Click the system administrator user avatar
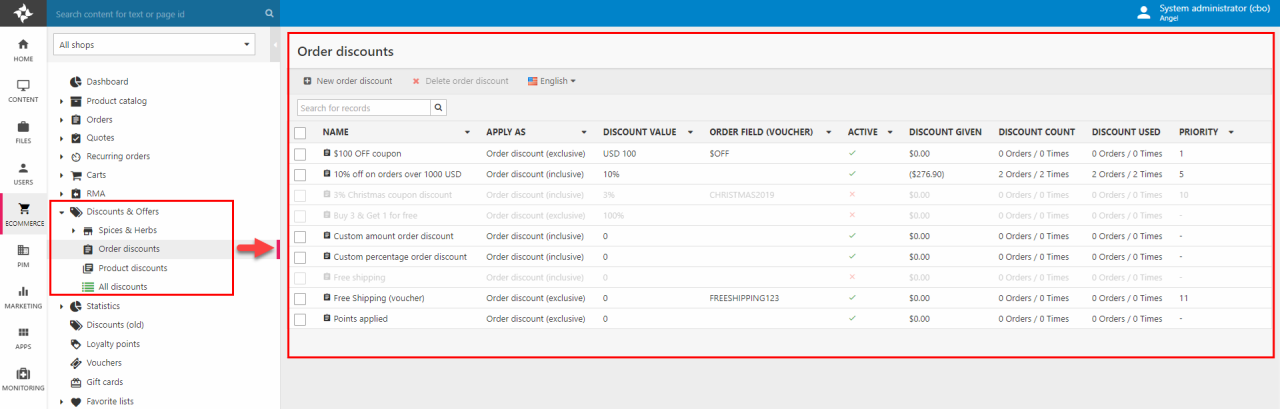Viewport: 1280px width, 409px height. tap(1145, 12)
